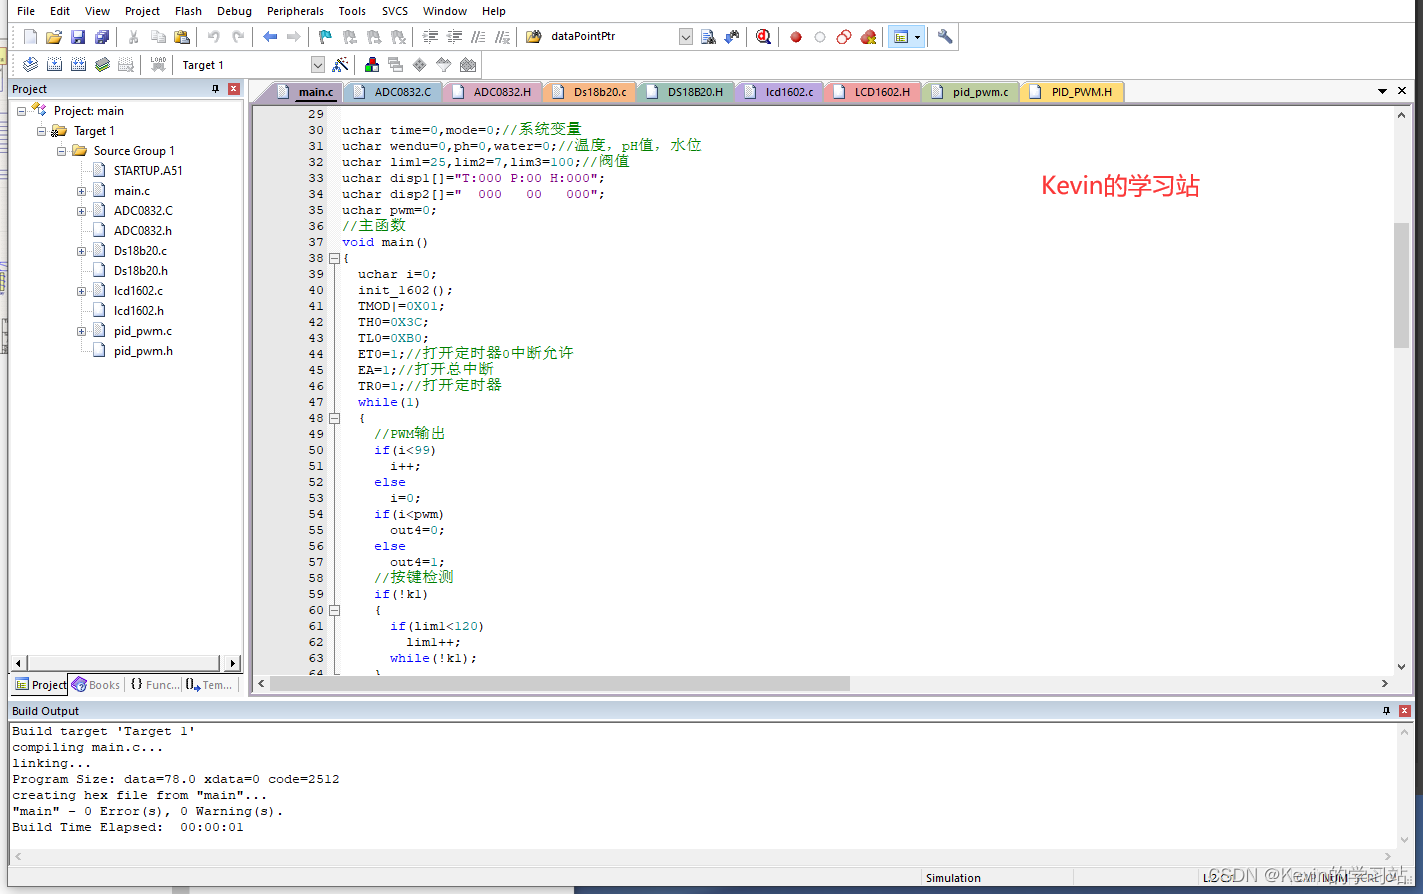Screen dimensions: 1423x894
Task: Toggle disable all breakpoints icon
Action: click(x=844, y=37)
